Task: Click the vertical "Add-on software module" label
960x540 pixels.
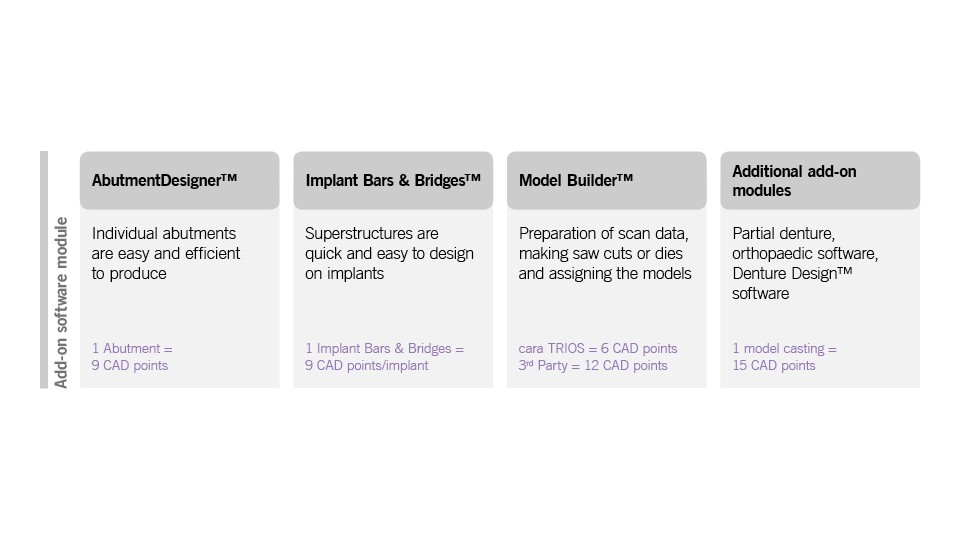Action: coord(62,302)
